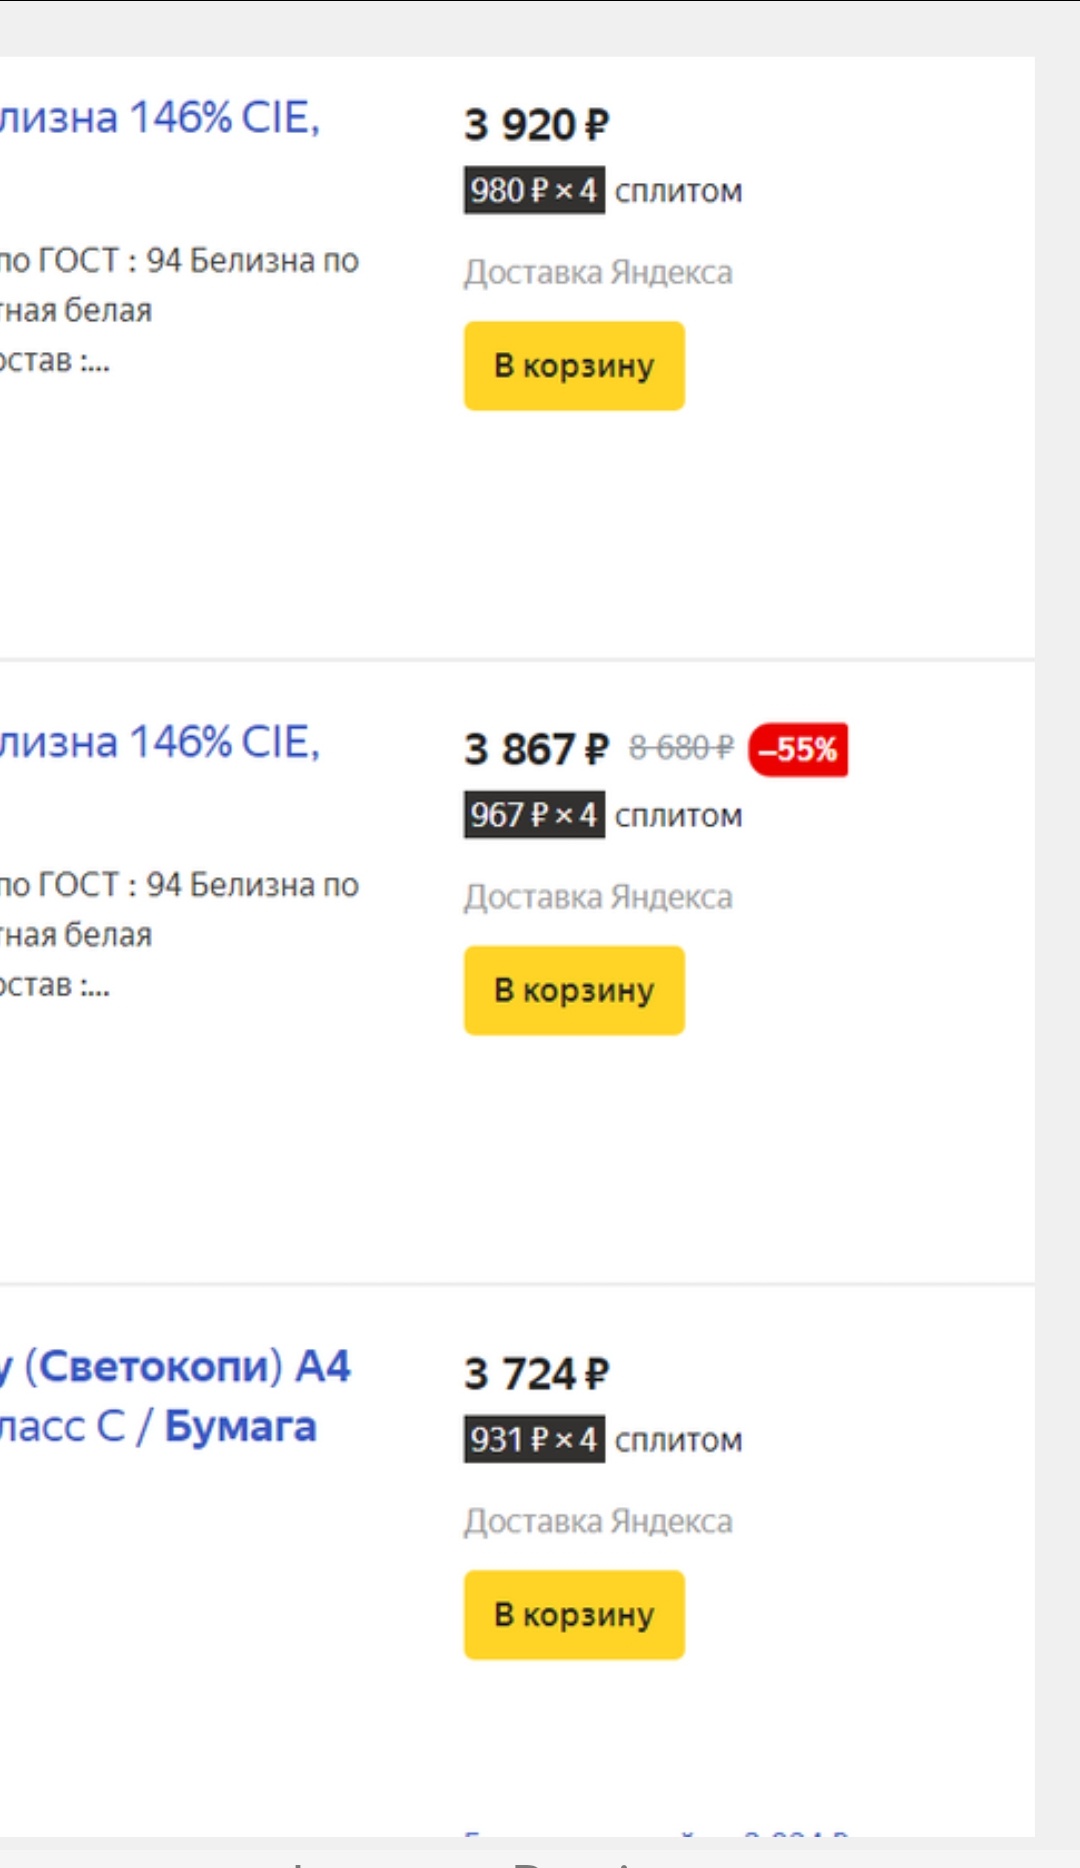
Task: Click the 3 724 ₽ price
Action: coord(536,1374)
